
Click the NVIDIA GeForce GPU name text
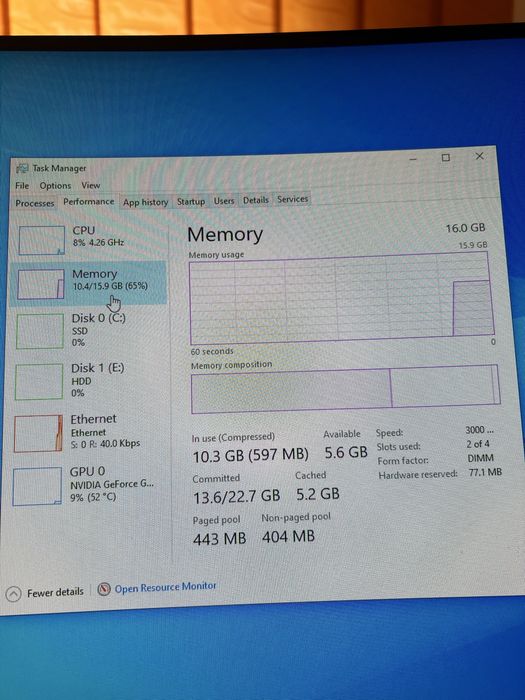pos(112,484)
